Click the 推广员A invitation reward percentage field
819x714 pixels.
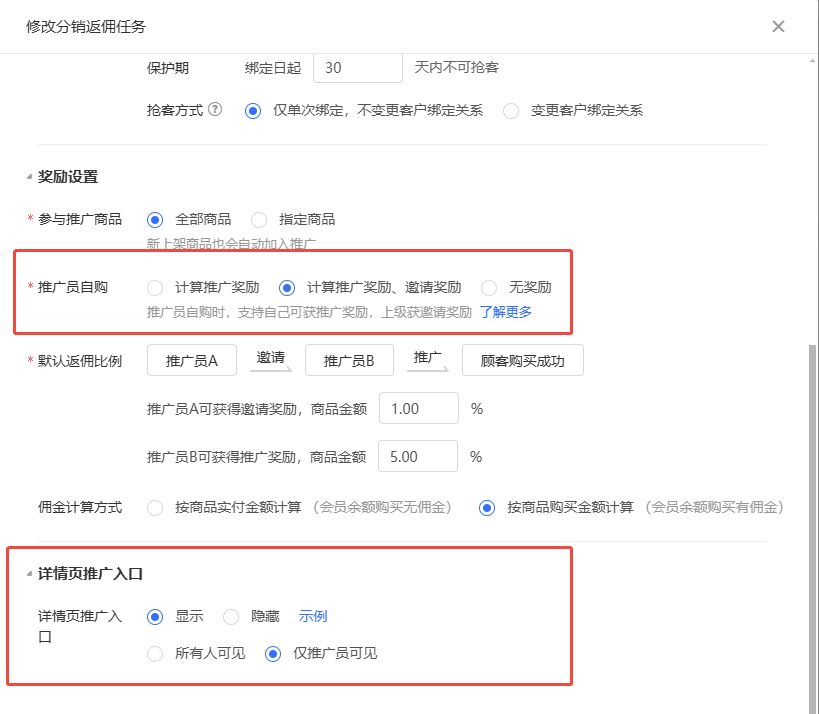tap(418, 409)
